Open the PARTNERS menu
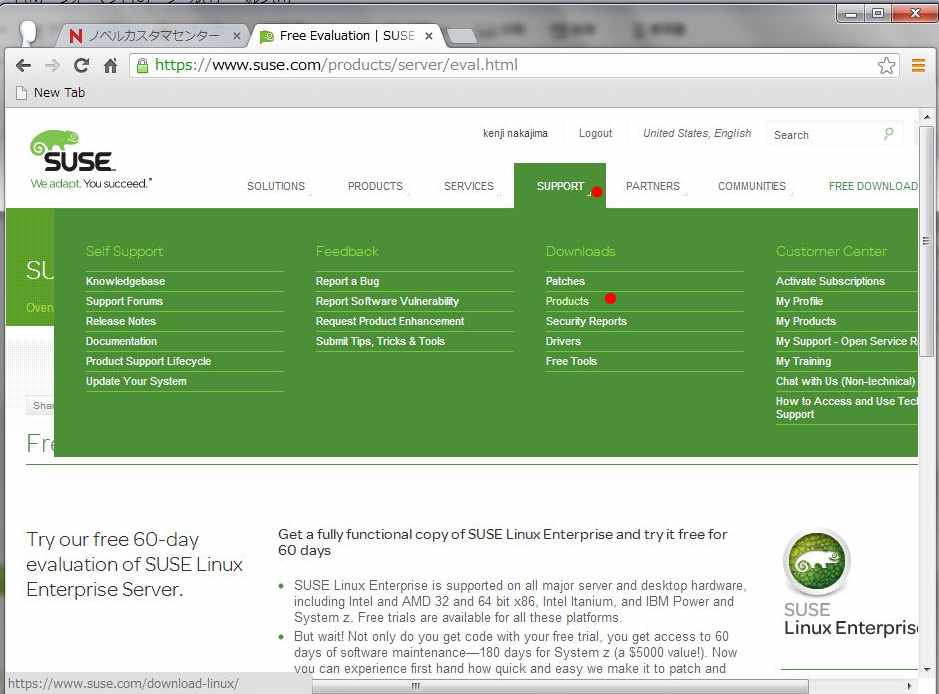The width and height of the screenshot is (939, 694). pyautogui.click(x=653, y=186)
